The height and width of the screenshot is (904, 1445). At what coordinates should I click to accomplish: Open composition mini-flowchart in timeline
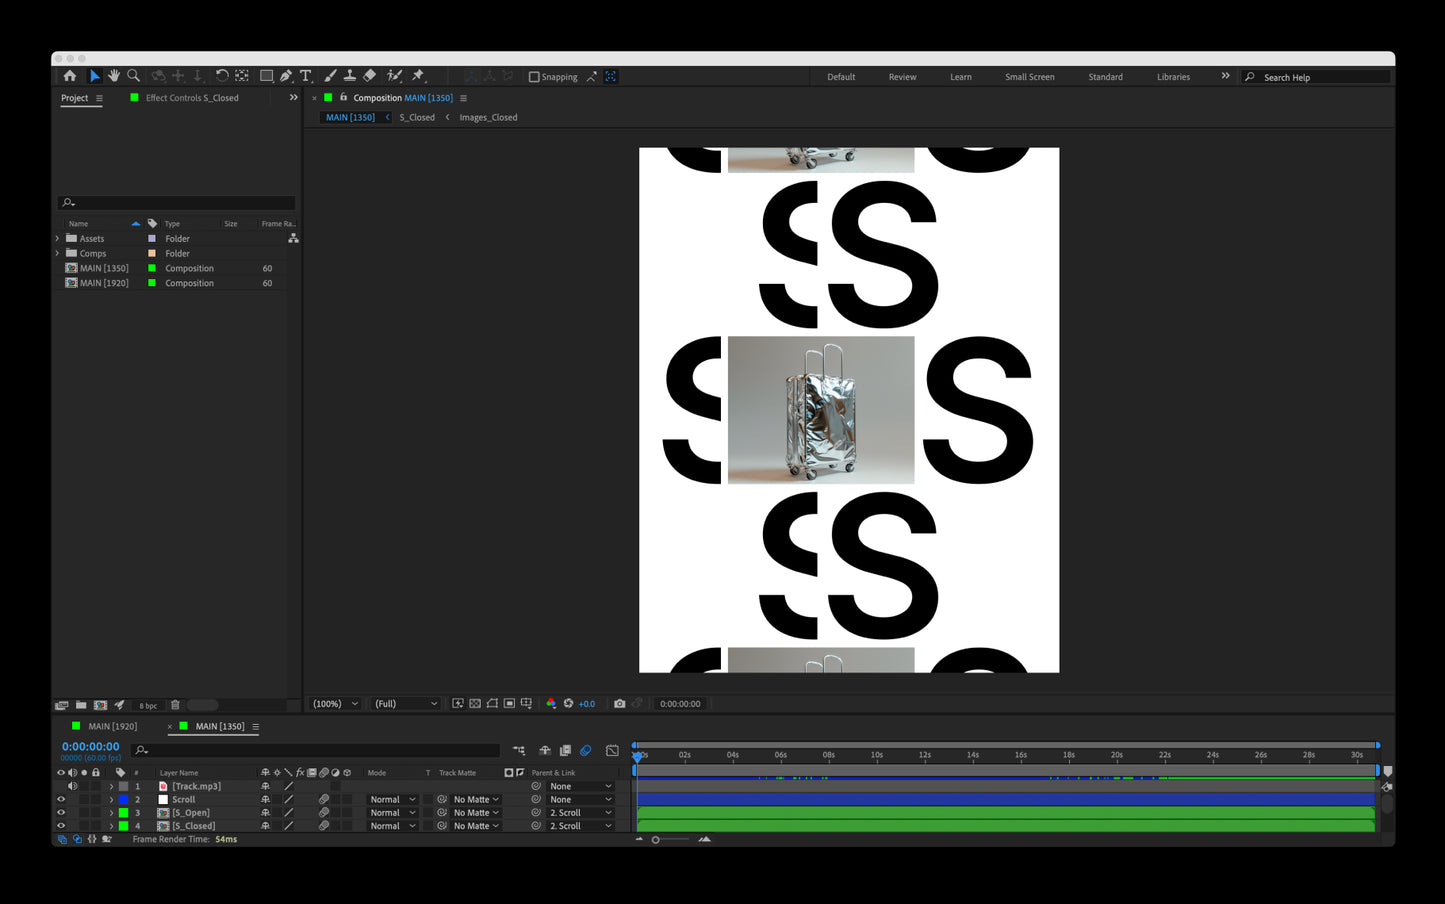[x=519, y=750]
